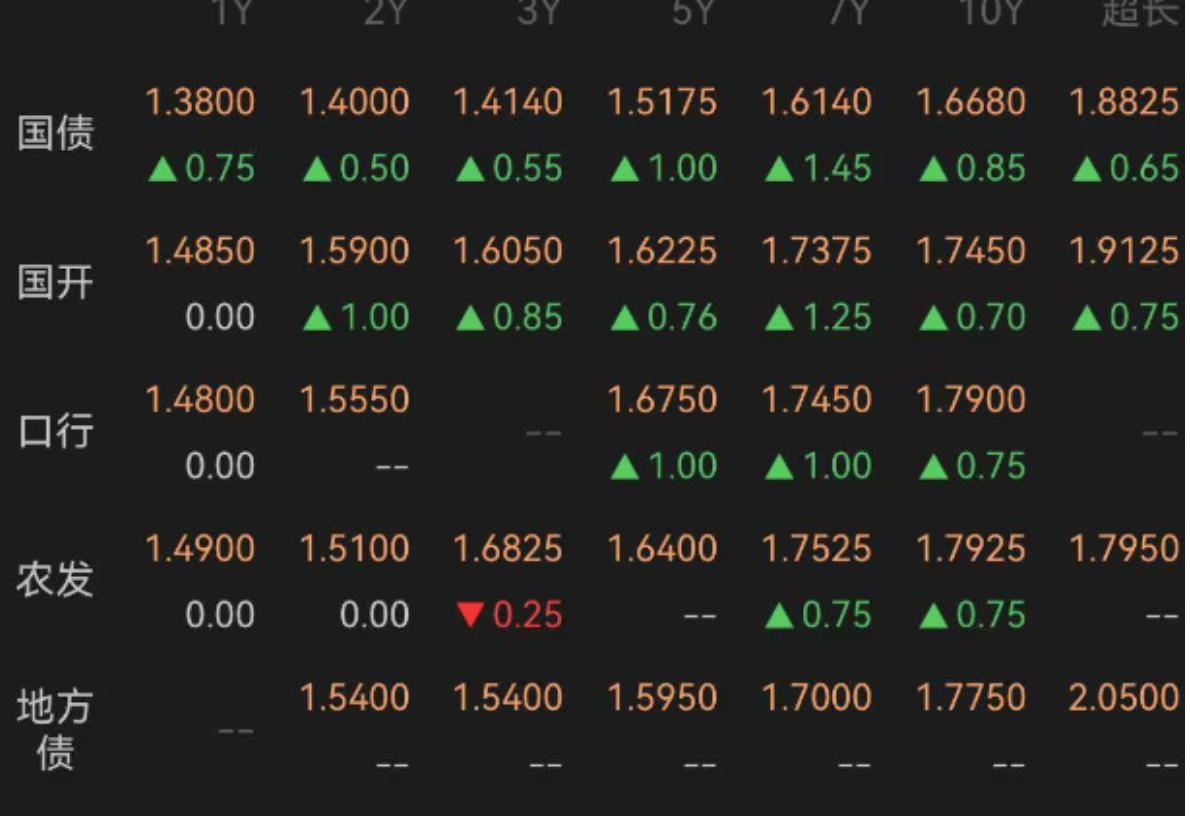Click the green arrow next to 国开 5Y 0.76
Viewport: 1190px width, 816px height.
[x=625, y=317]
